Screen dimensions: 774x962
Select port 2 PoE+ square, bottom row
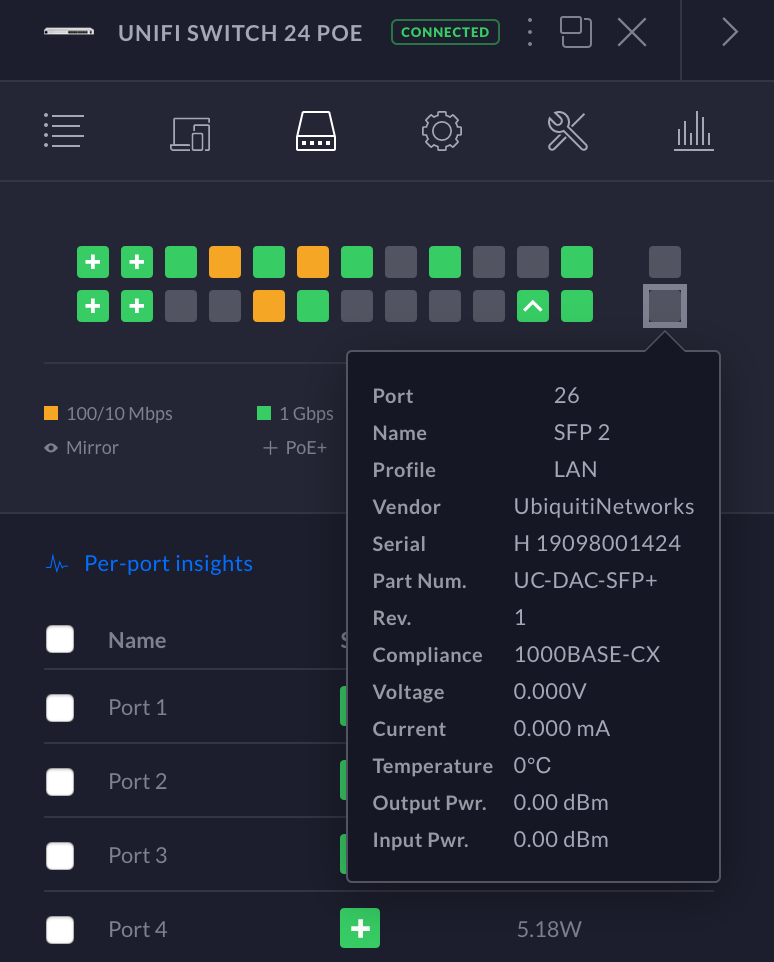(x=93, y=306)
